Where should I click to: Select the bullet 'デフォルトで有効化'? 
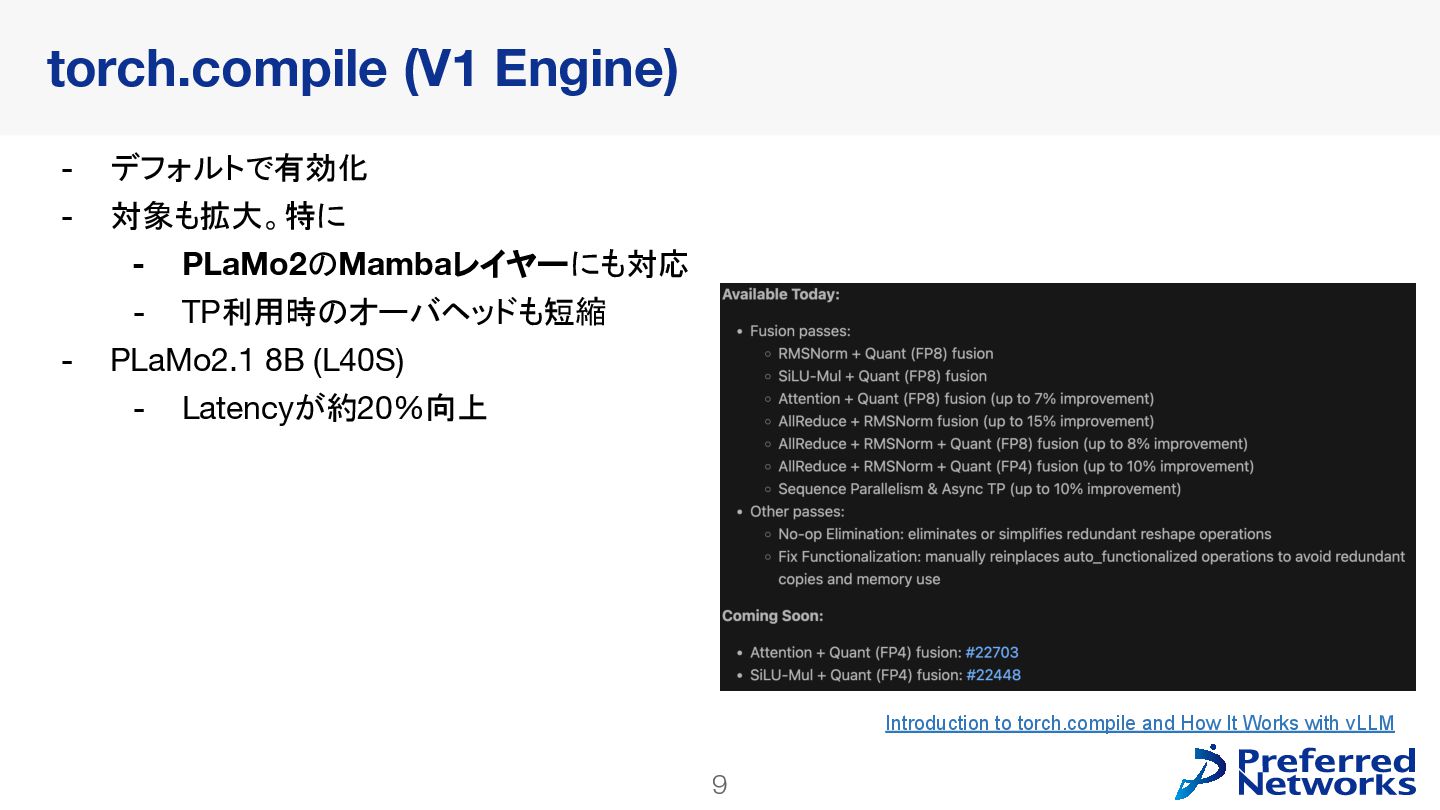[239, 168]
